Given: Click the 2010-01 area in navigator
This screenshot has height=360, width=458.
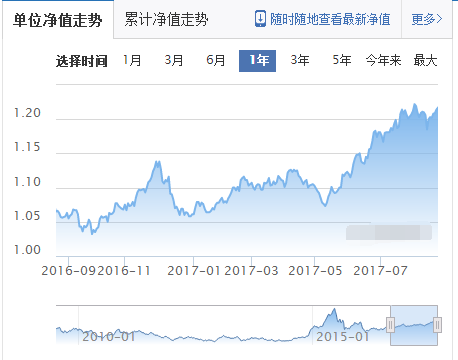Looking at the screenshot, I should pyautogui.click(x=108, y=336).
